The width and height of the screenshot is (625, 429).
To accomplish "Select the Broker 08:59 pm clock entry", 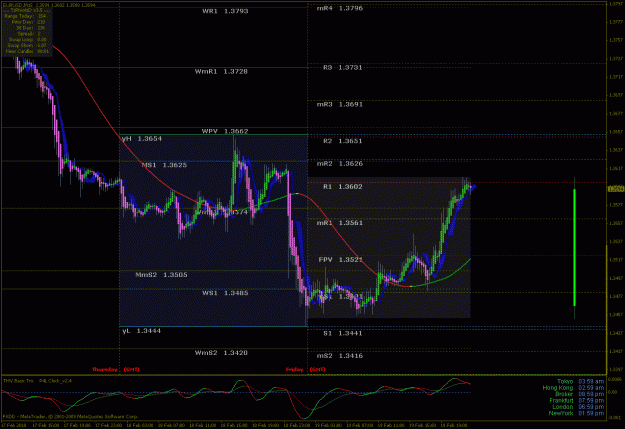I will tap(579, 394).
